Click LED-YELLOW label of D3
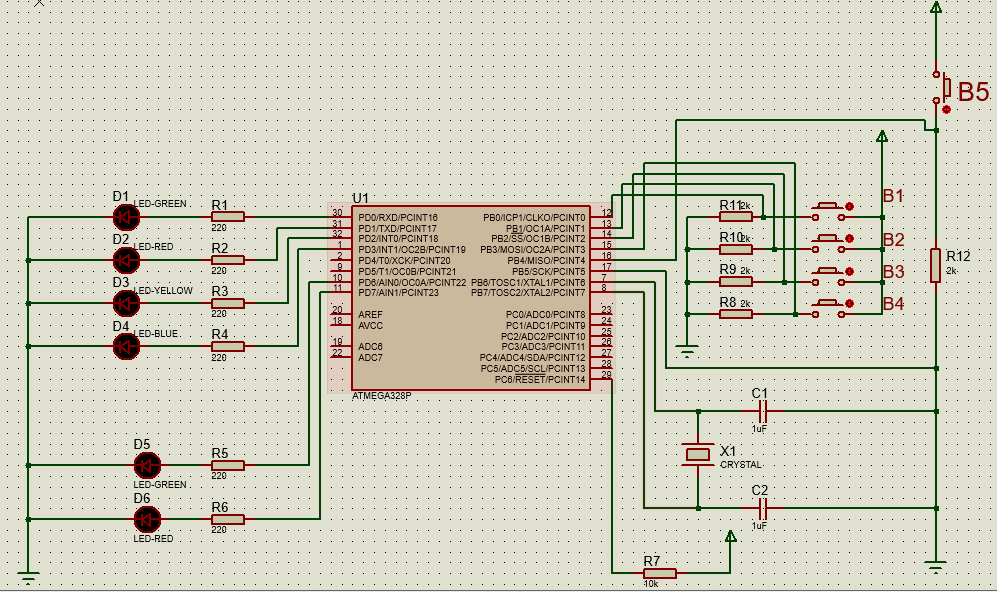 coord(163,291)
